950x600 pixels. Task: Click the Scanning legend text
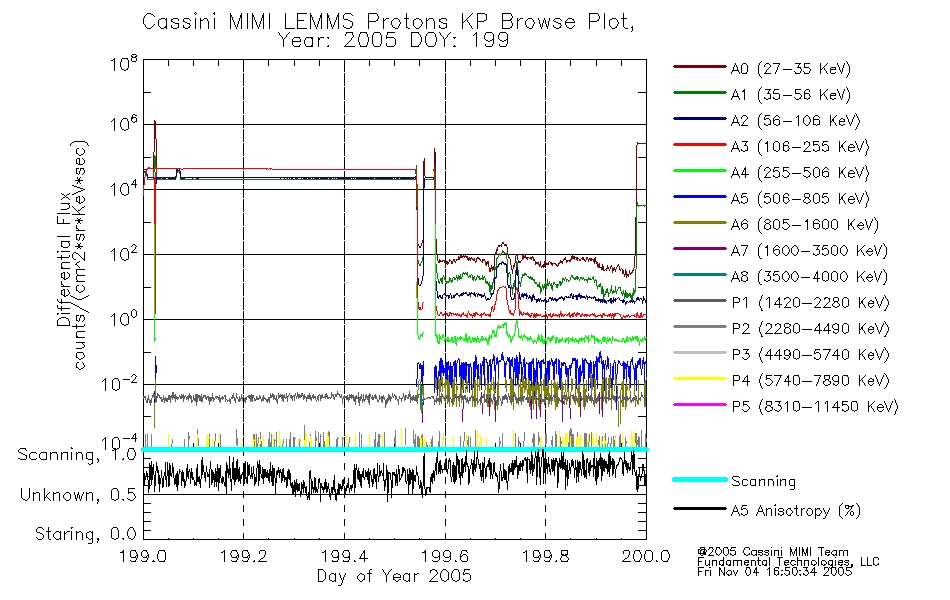(763, 482)
